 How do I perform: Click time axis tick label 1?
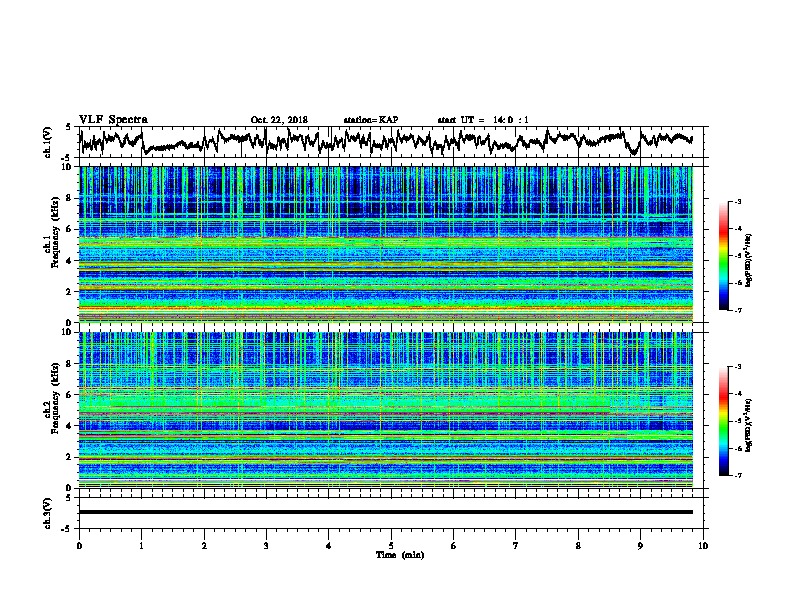pyautogui.click(x=141, y=545)
